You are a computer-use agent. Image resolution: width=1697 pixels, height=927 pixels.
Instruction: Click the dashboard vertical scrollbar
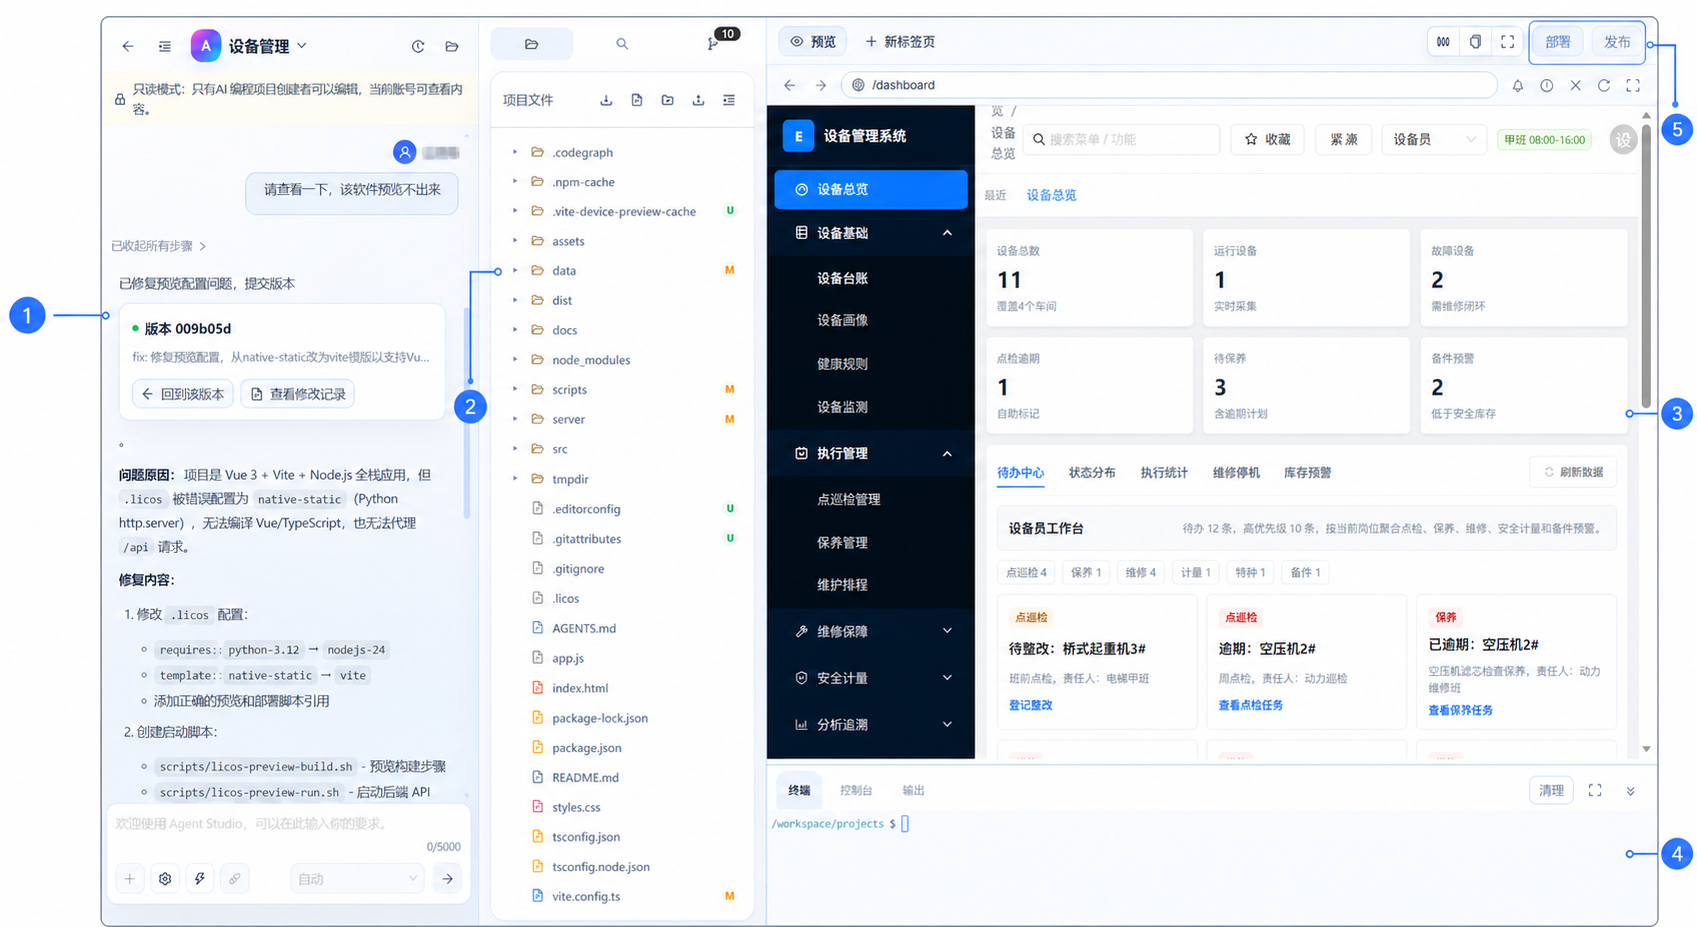tap(1646, 265)
